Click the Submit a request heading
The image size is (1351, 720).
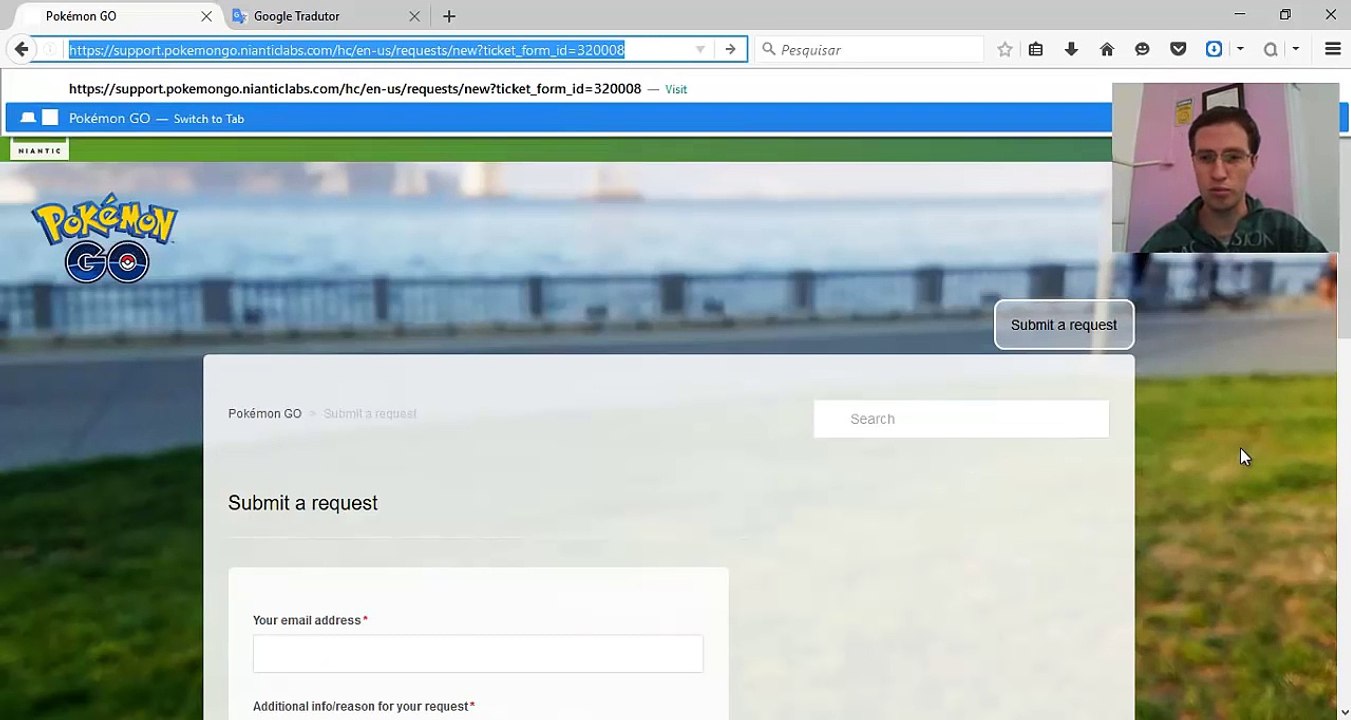pos(303,503)
